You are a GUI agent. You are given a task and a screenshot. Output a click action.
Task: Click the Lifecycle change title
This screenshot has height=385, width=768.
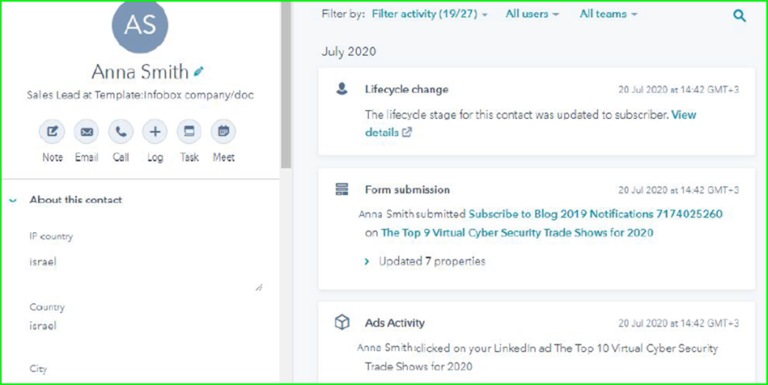407,90
